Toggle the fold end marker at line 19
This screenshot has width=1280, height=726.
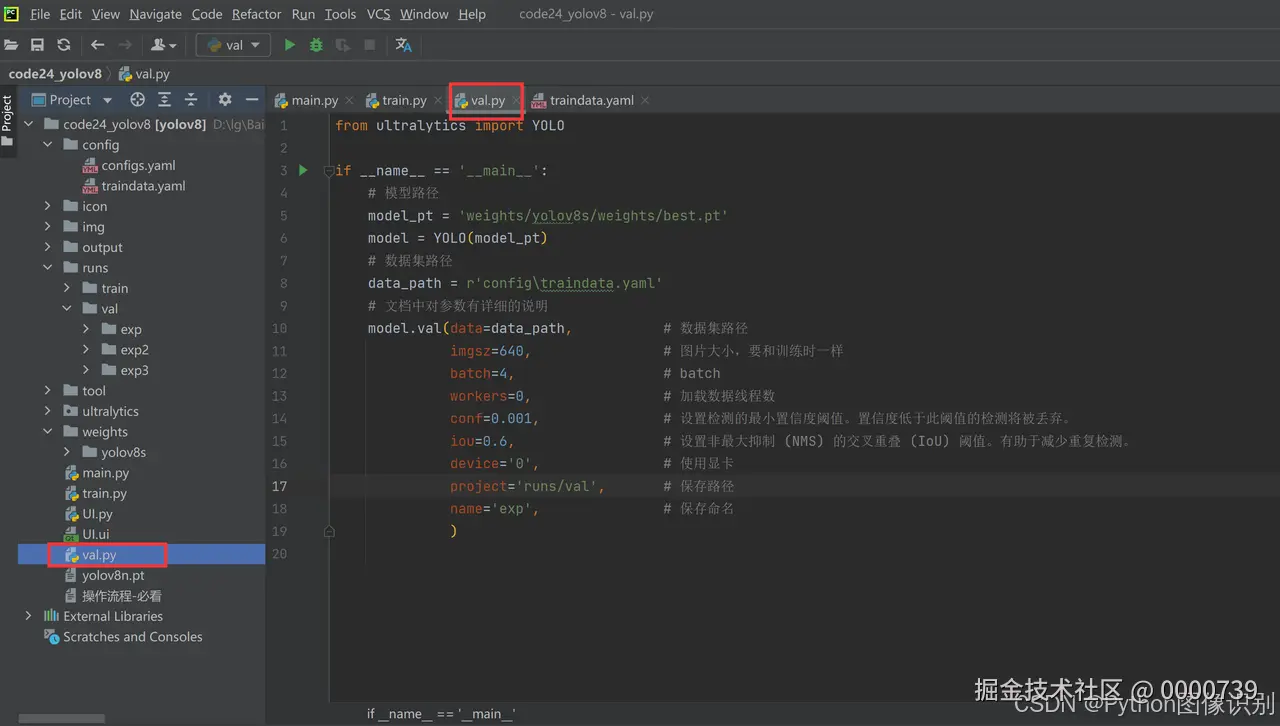click(329, 531)
